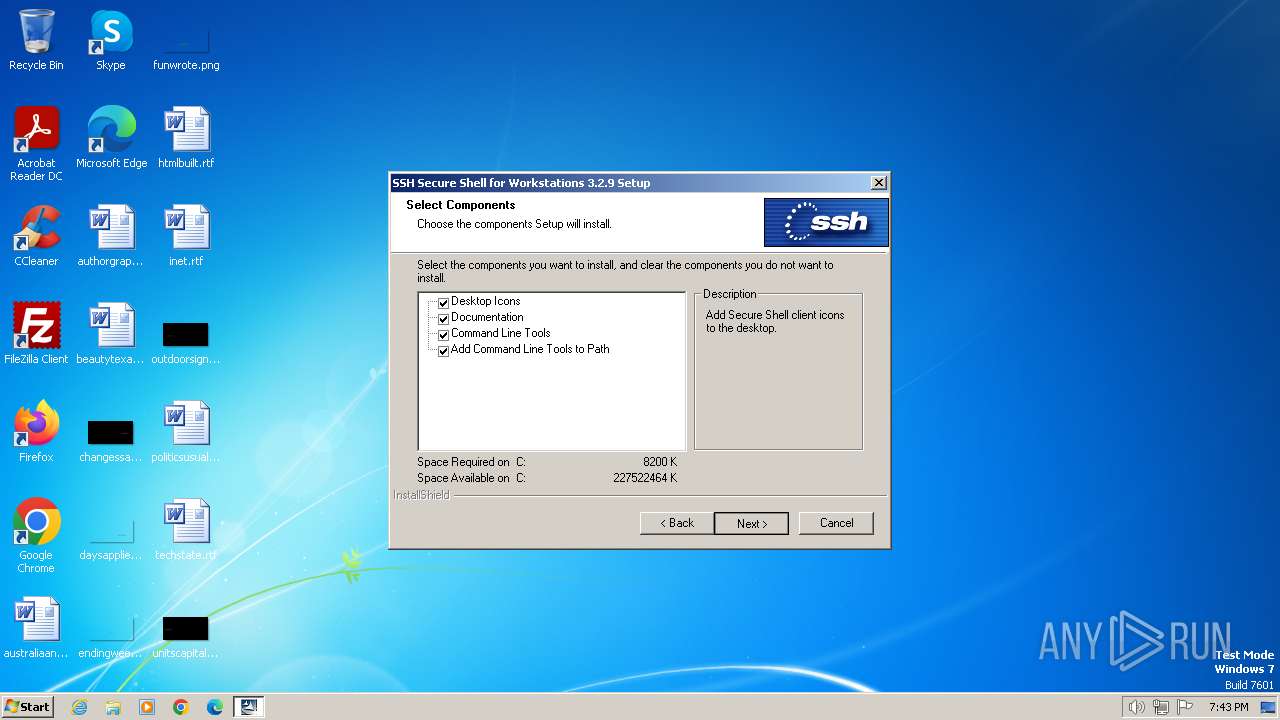
Task: Open Windows Media Player from taskbar
Action: click(x=147, y=707)
